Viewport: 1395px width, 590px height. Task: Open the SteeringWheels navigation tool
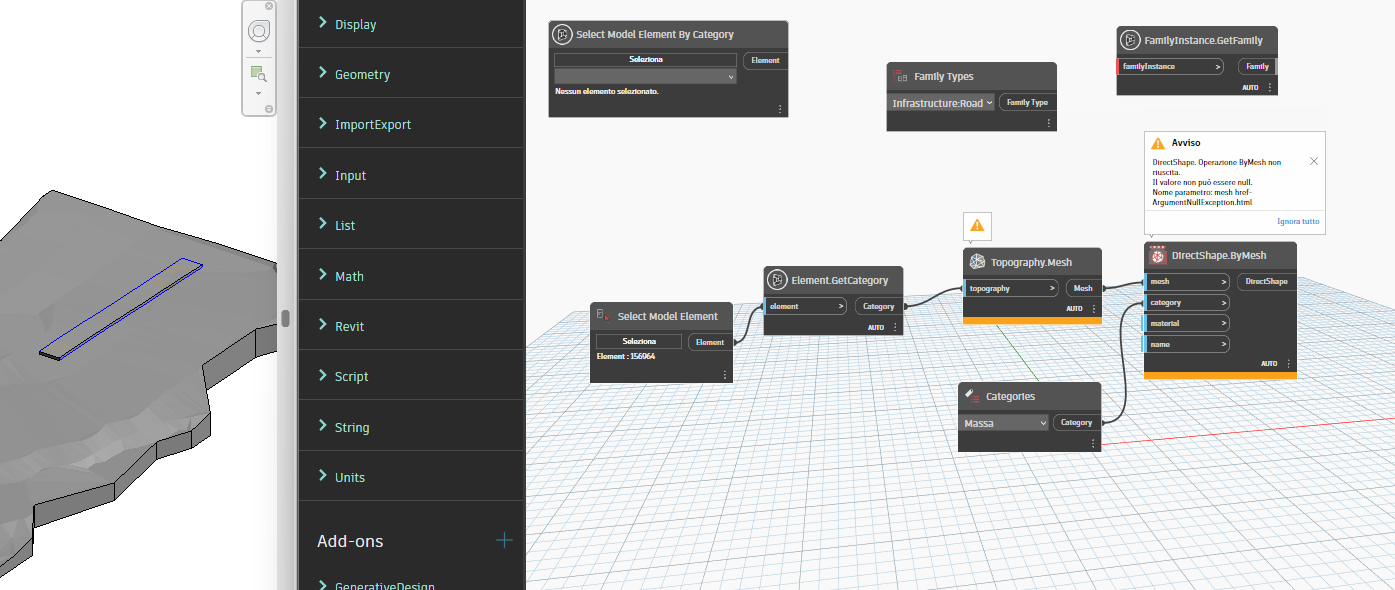tap(258, 30)
